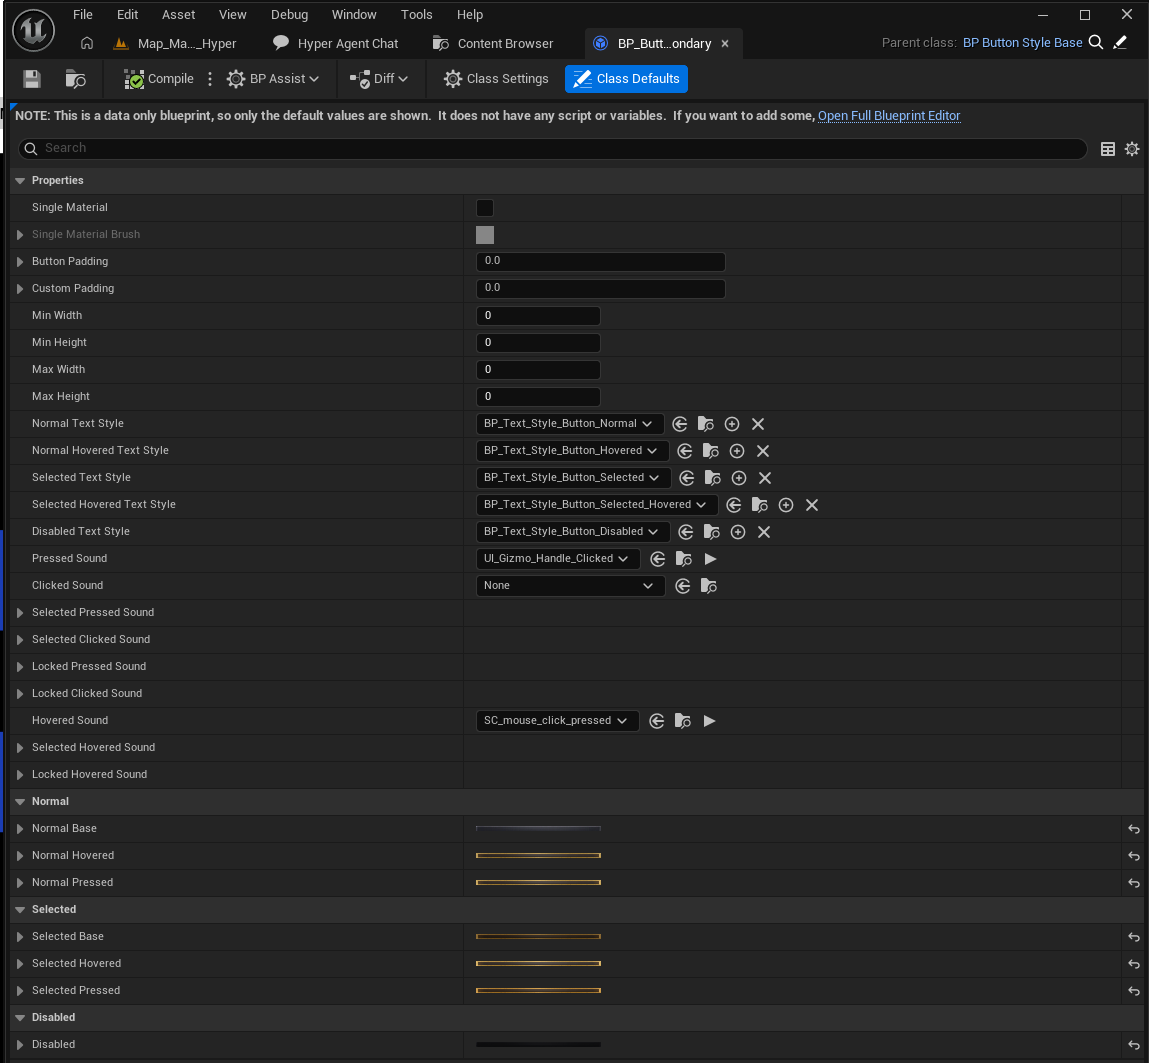This screenshot has width=1149, height=1063.
Task: Reset Selected Base to default
Action: [1134, 937]
